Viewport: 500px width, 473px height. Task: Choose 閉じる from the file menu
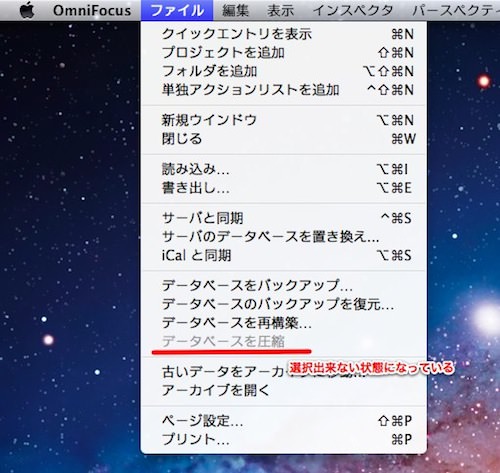(284, 139)
